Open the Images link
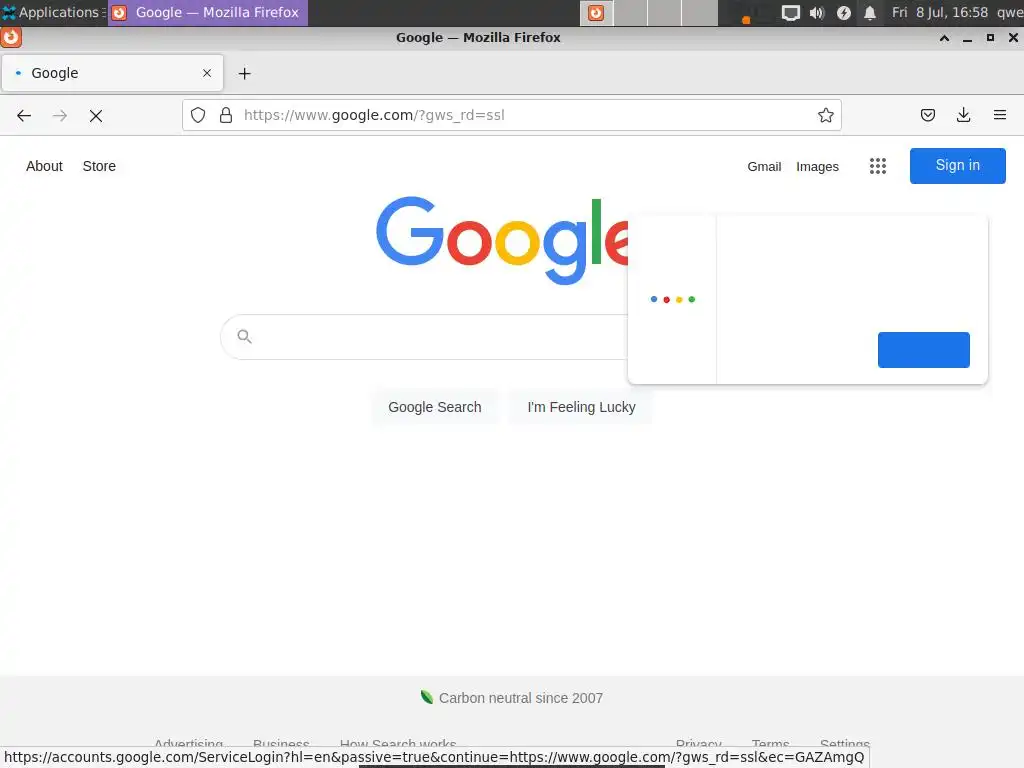 [x=817, y=167]
